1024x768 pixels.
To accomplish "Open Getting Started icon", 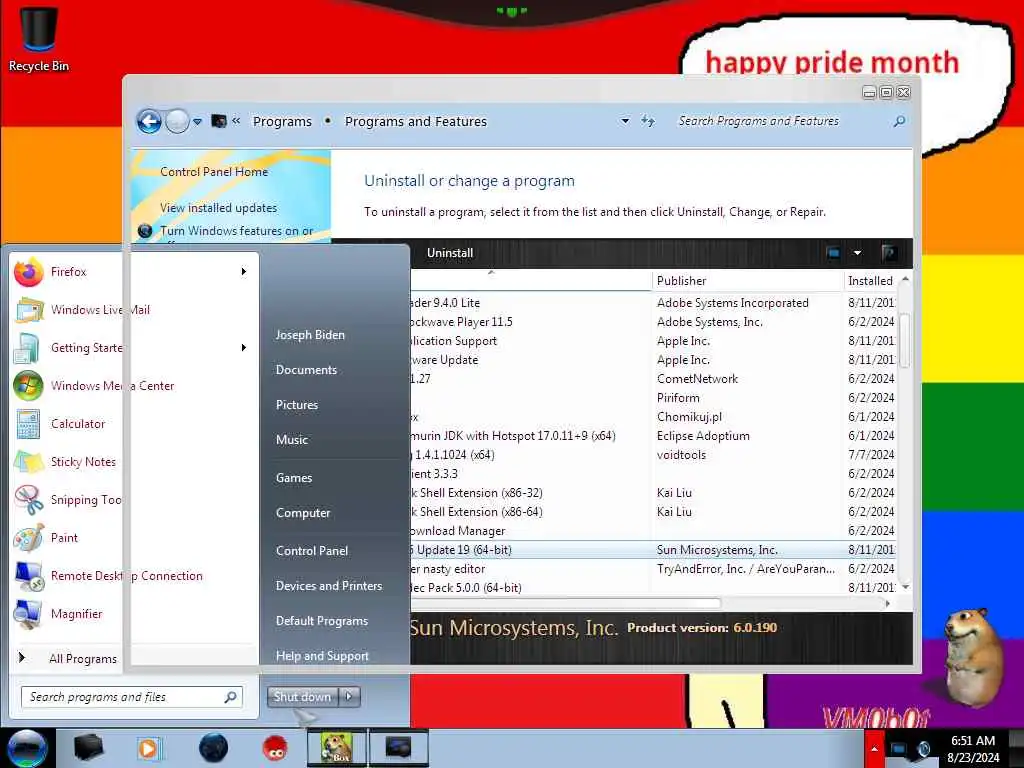I will [27, 348].
